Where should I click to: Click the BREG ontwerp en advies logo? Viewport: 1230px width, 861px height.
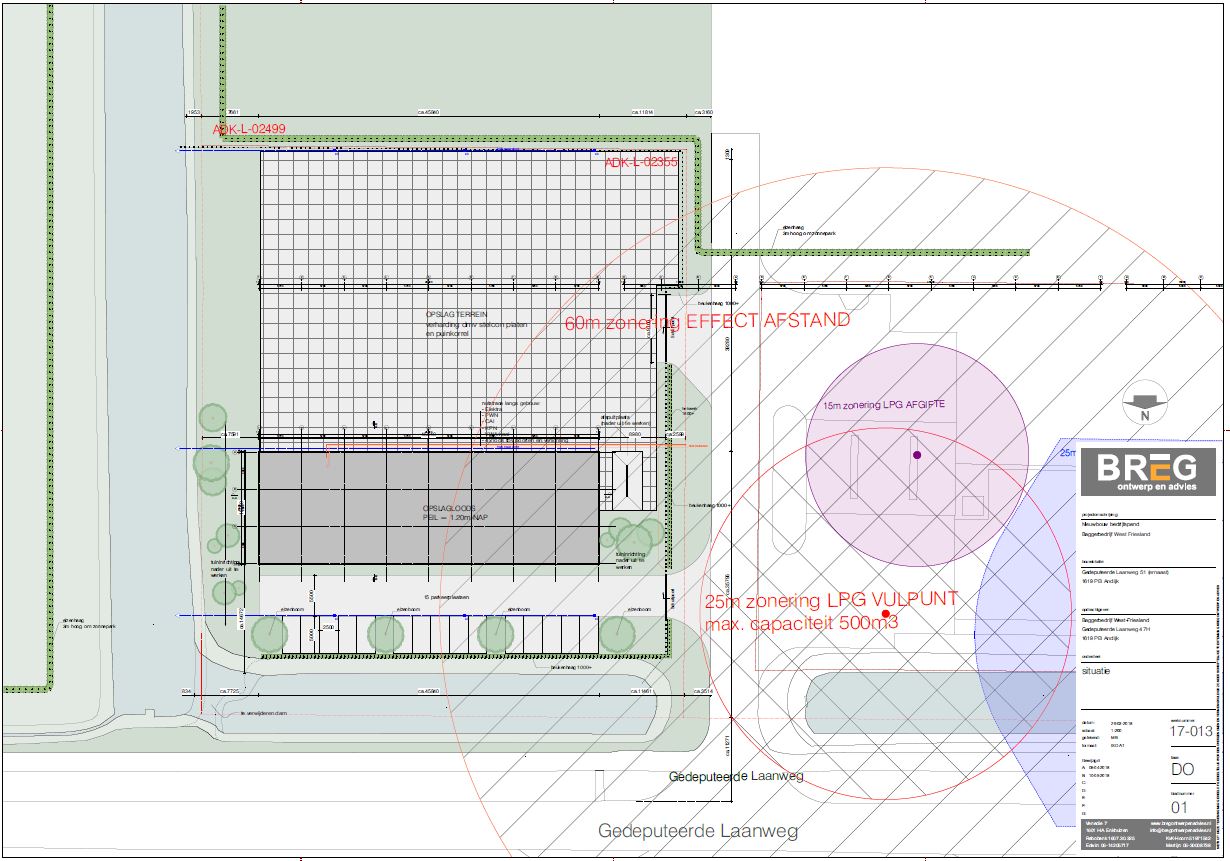[1146, 474]
